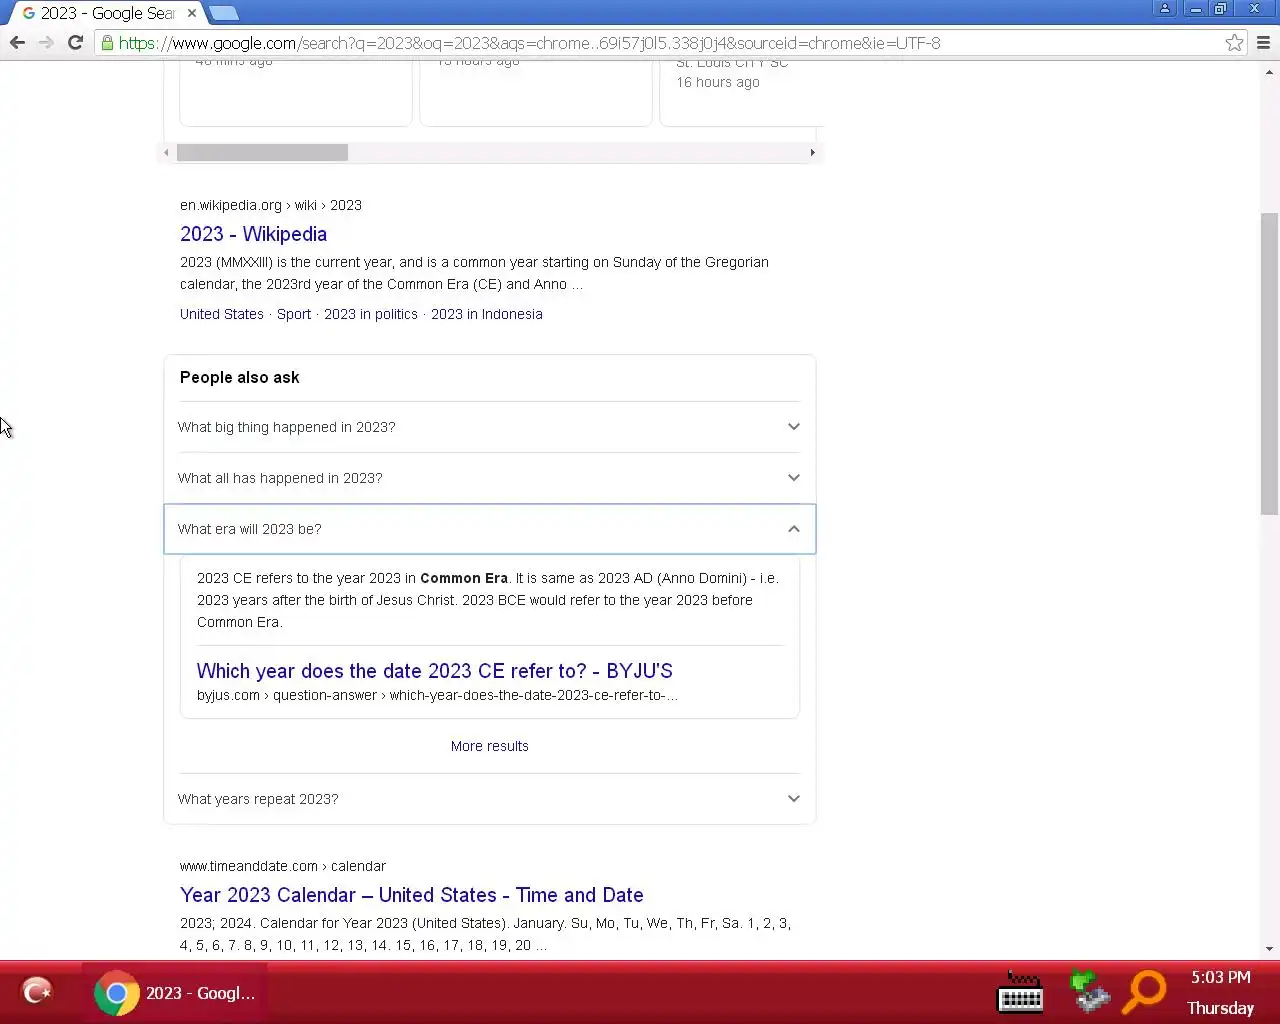Open Year 2023 Calendar Time and Date result
The image size is (1280, 1024).
tap(412, 895)
